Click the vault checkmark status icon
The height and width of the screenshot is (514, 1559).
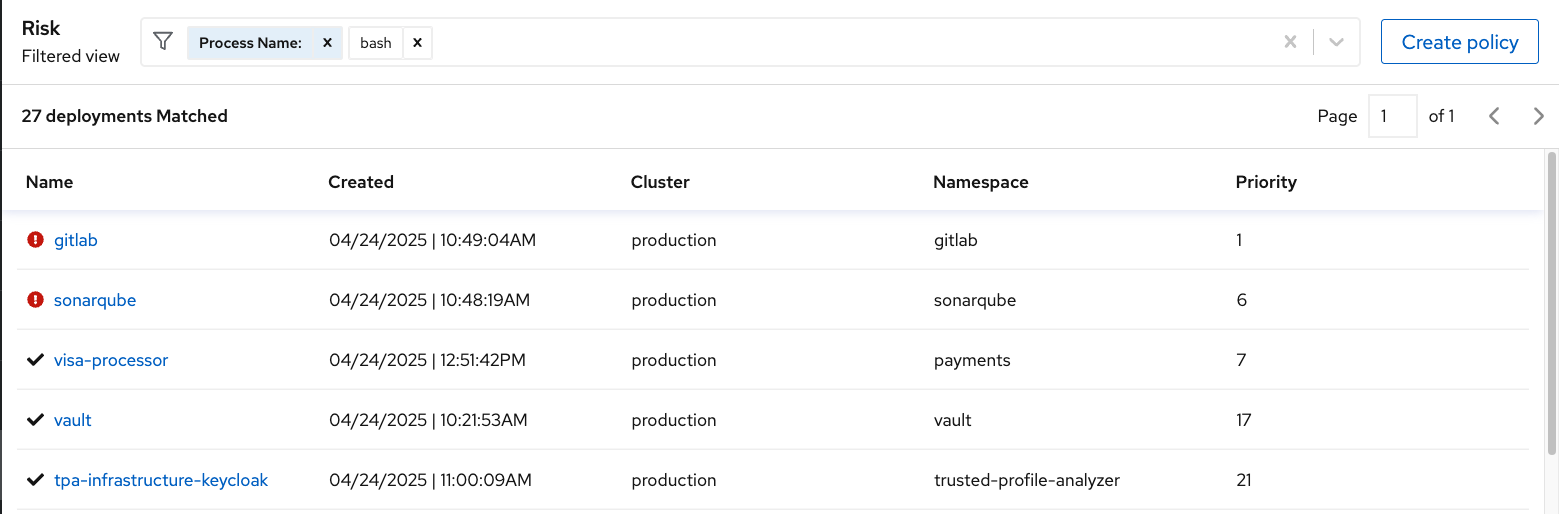(x=36, y=420)
